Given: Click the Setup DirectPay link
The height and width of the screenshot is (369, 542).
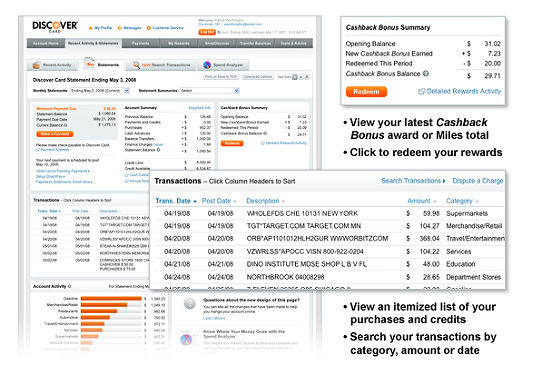Looking at the screenshot, I should [50, 177].
